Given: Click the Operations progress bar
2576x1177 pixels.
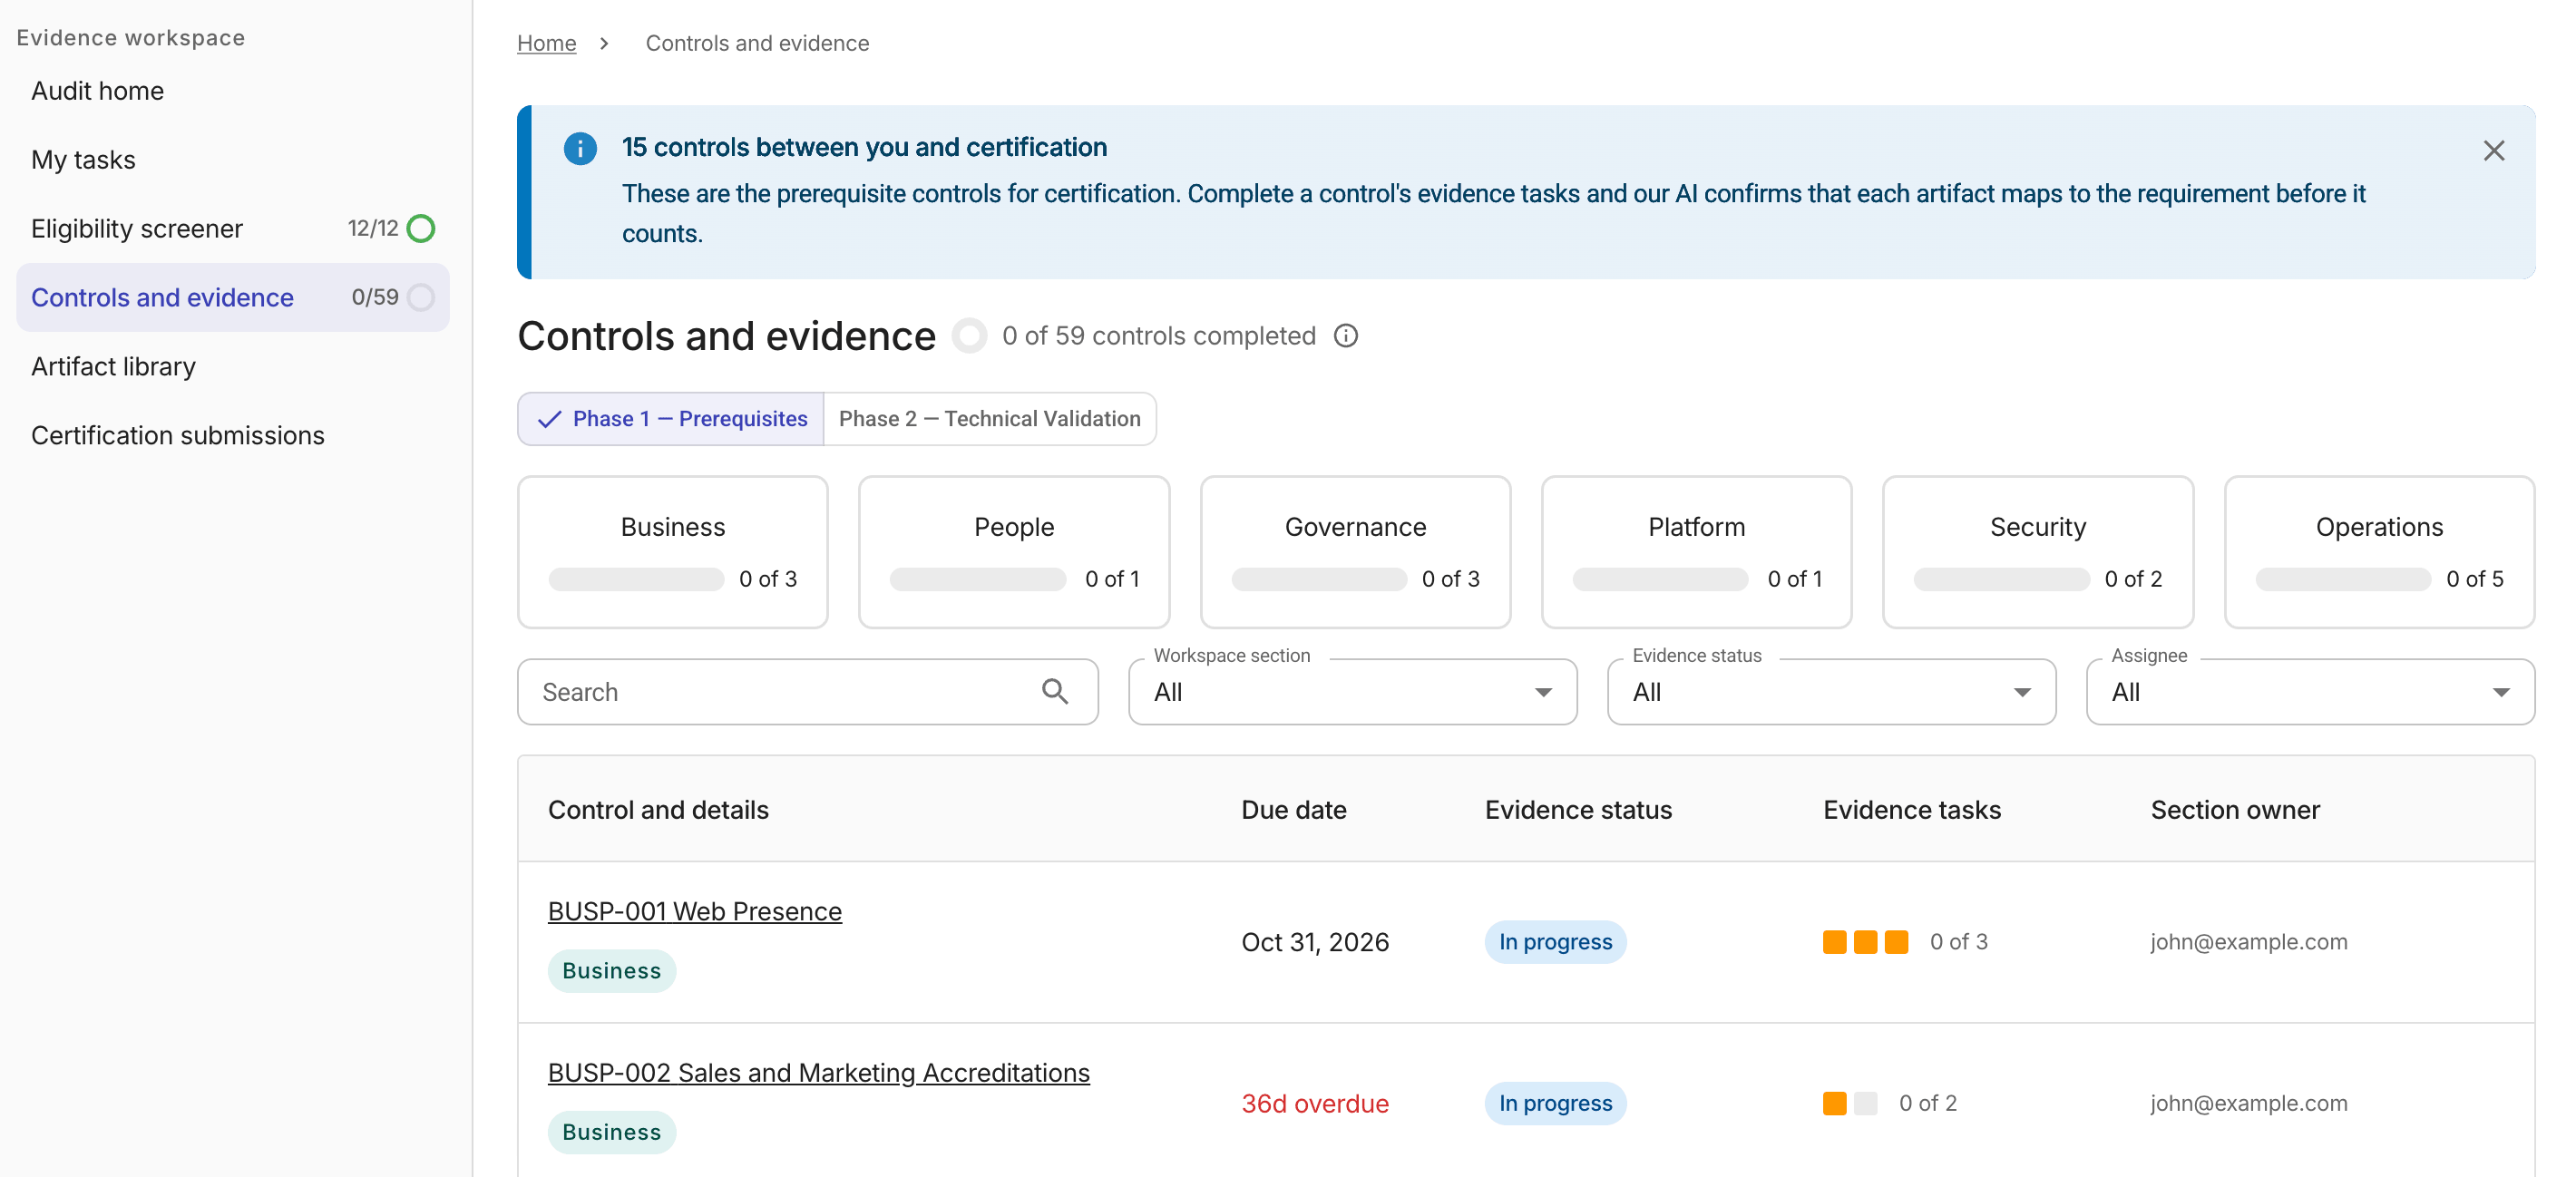Looking at the screenshot, I should (x=2343, y=579).
